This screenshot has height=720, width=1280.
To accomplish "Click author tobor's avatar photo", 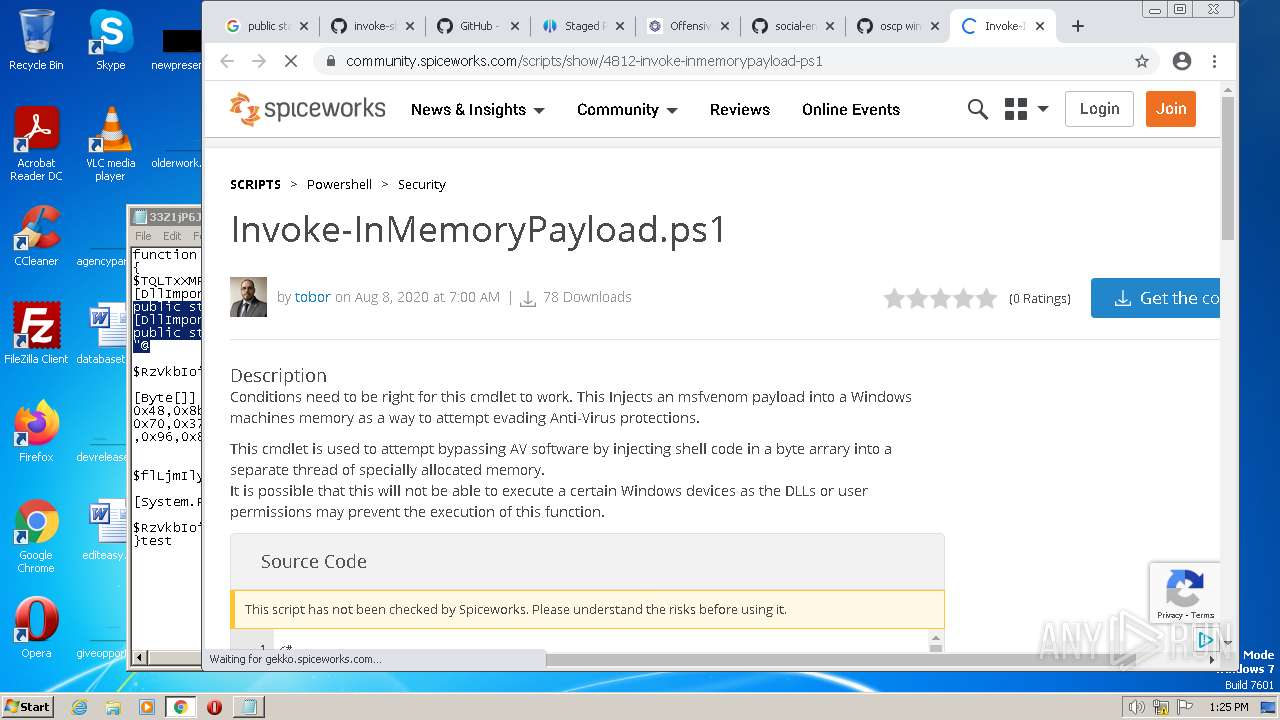I will (248, 297).
